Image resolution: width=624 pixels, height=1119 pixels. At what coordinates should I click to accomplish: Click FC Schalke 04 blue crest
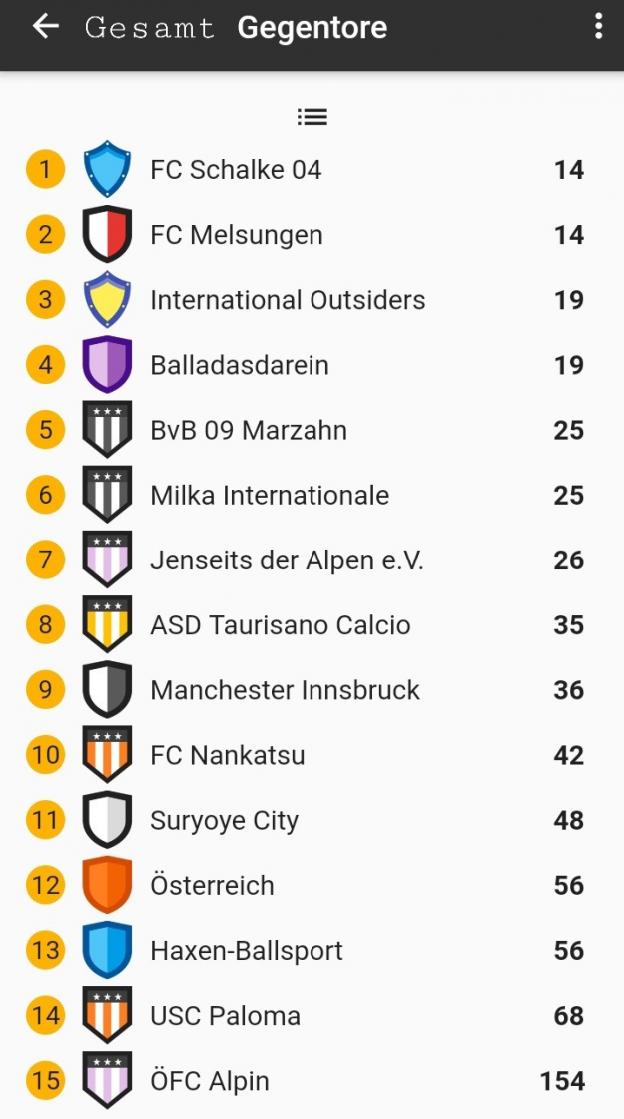[x=107, y=169]
